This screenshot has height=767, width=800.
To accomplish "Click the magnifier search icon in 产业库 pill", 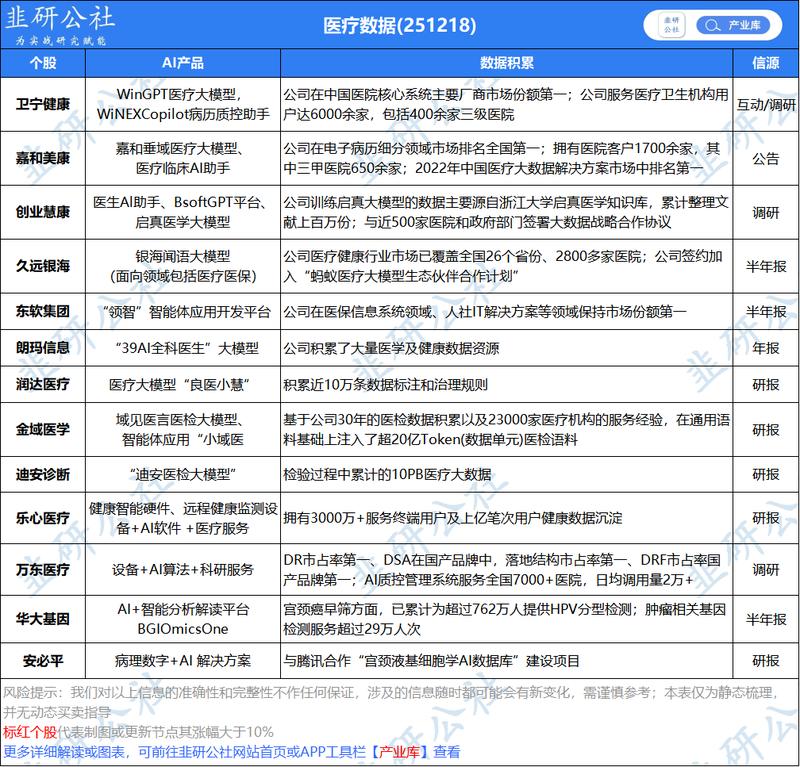I will [x=712, y=25].
